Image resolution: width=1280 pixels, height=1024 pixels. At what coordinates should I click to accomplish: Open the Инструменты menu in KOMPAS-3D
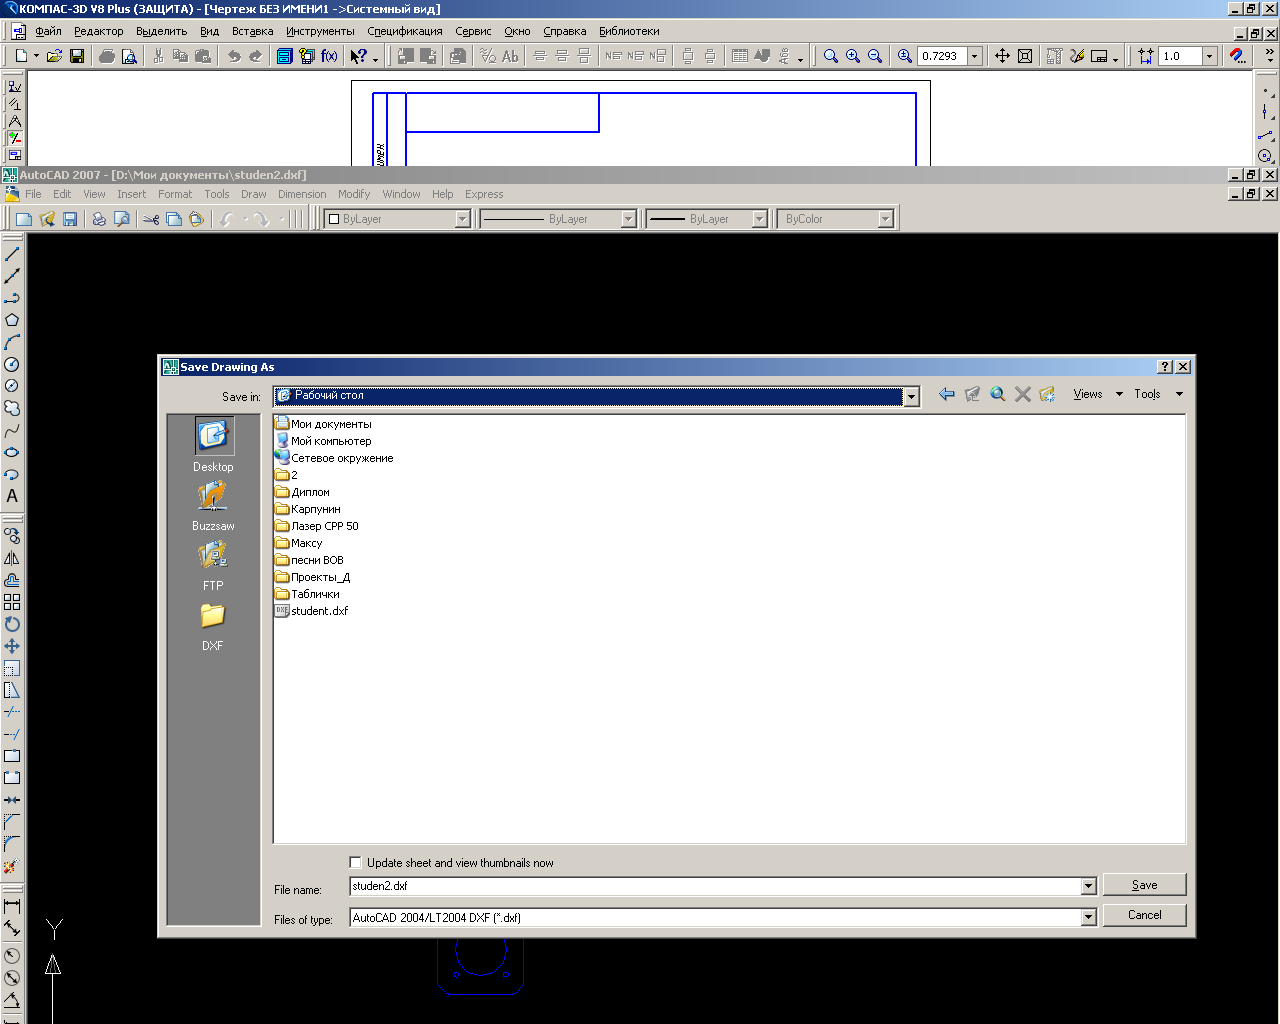320,31
